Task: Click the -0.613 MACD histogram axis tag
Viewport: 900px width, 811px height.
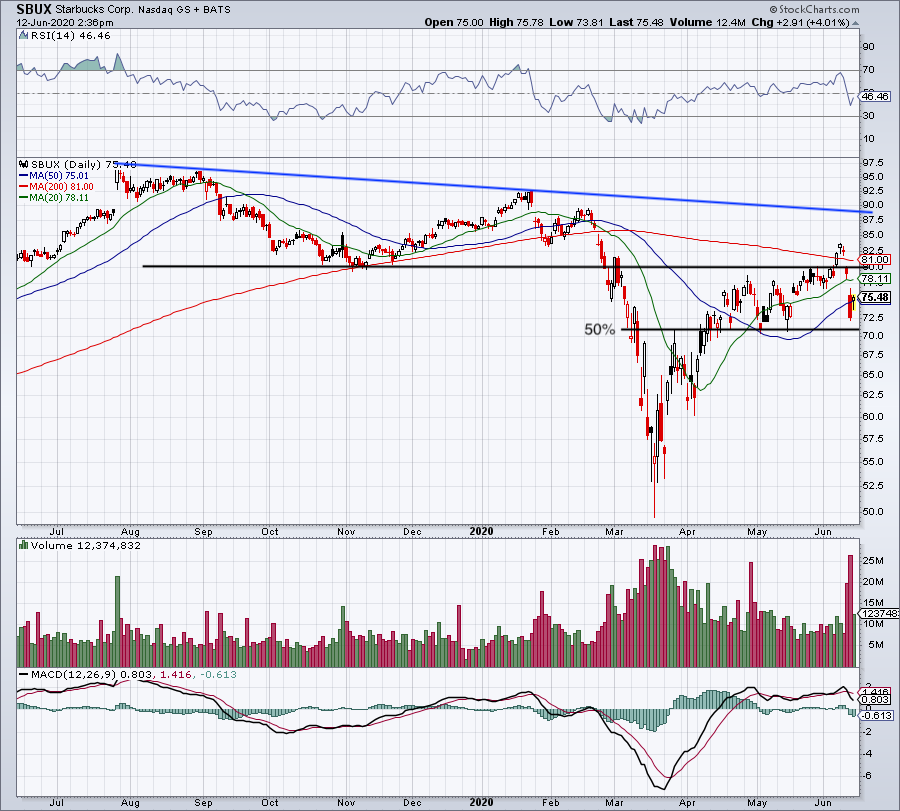Action: pyautogui.click(x=875, y=715)
